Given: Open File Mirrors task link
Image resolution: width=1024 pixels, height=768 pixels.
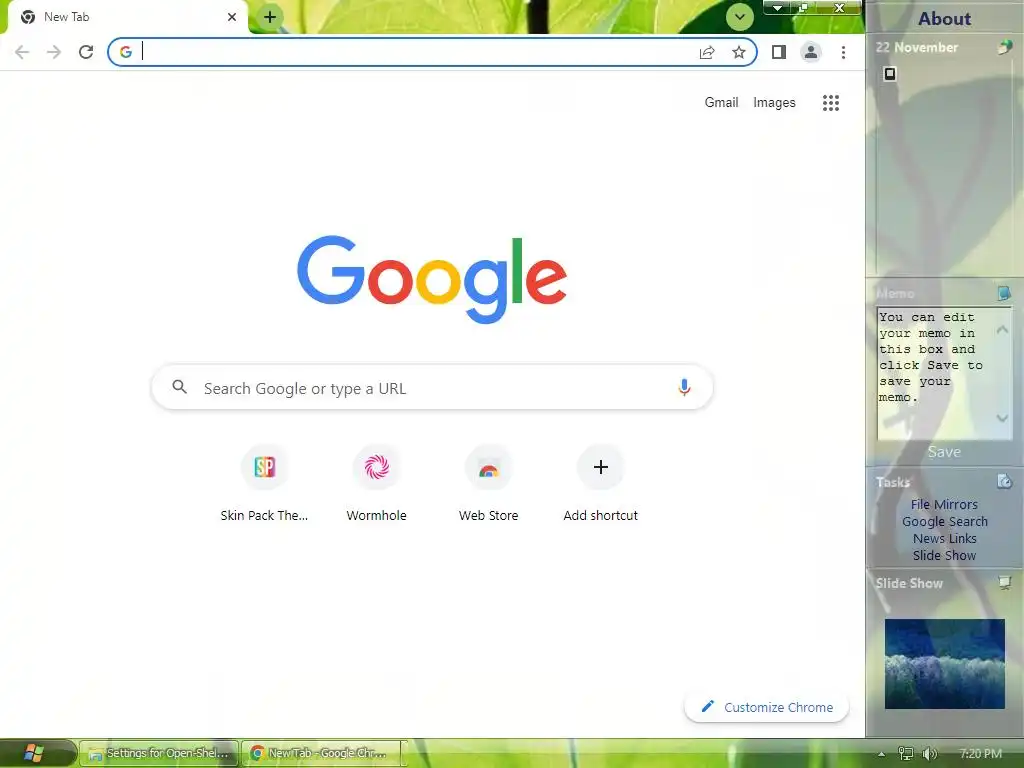Looking at the screenshot, I should point(944,504).
